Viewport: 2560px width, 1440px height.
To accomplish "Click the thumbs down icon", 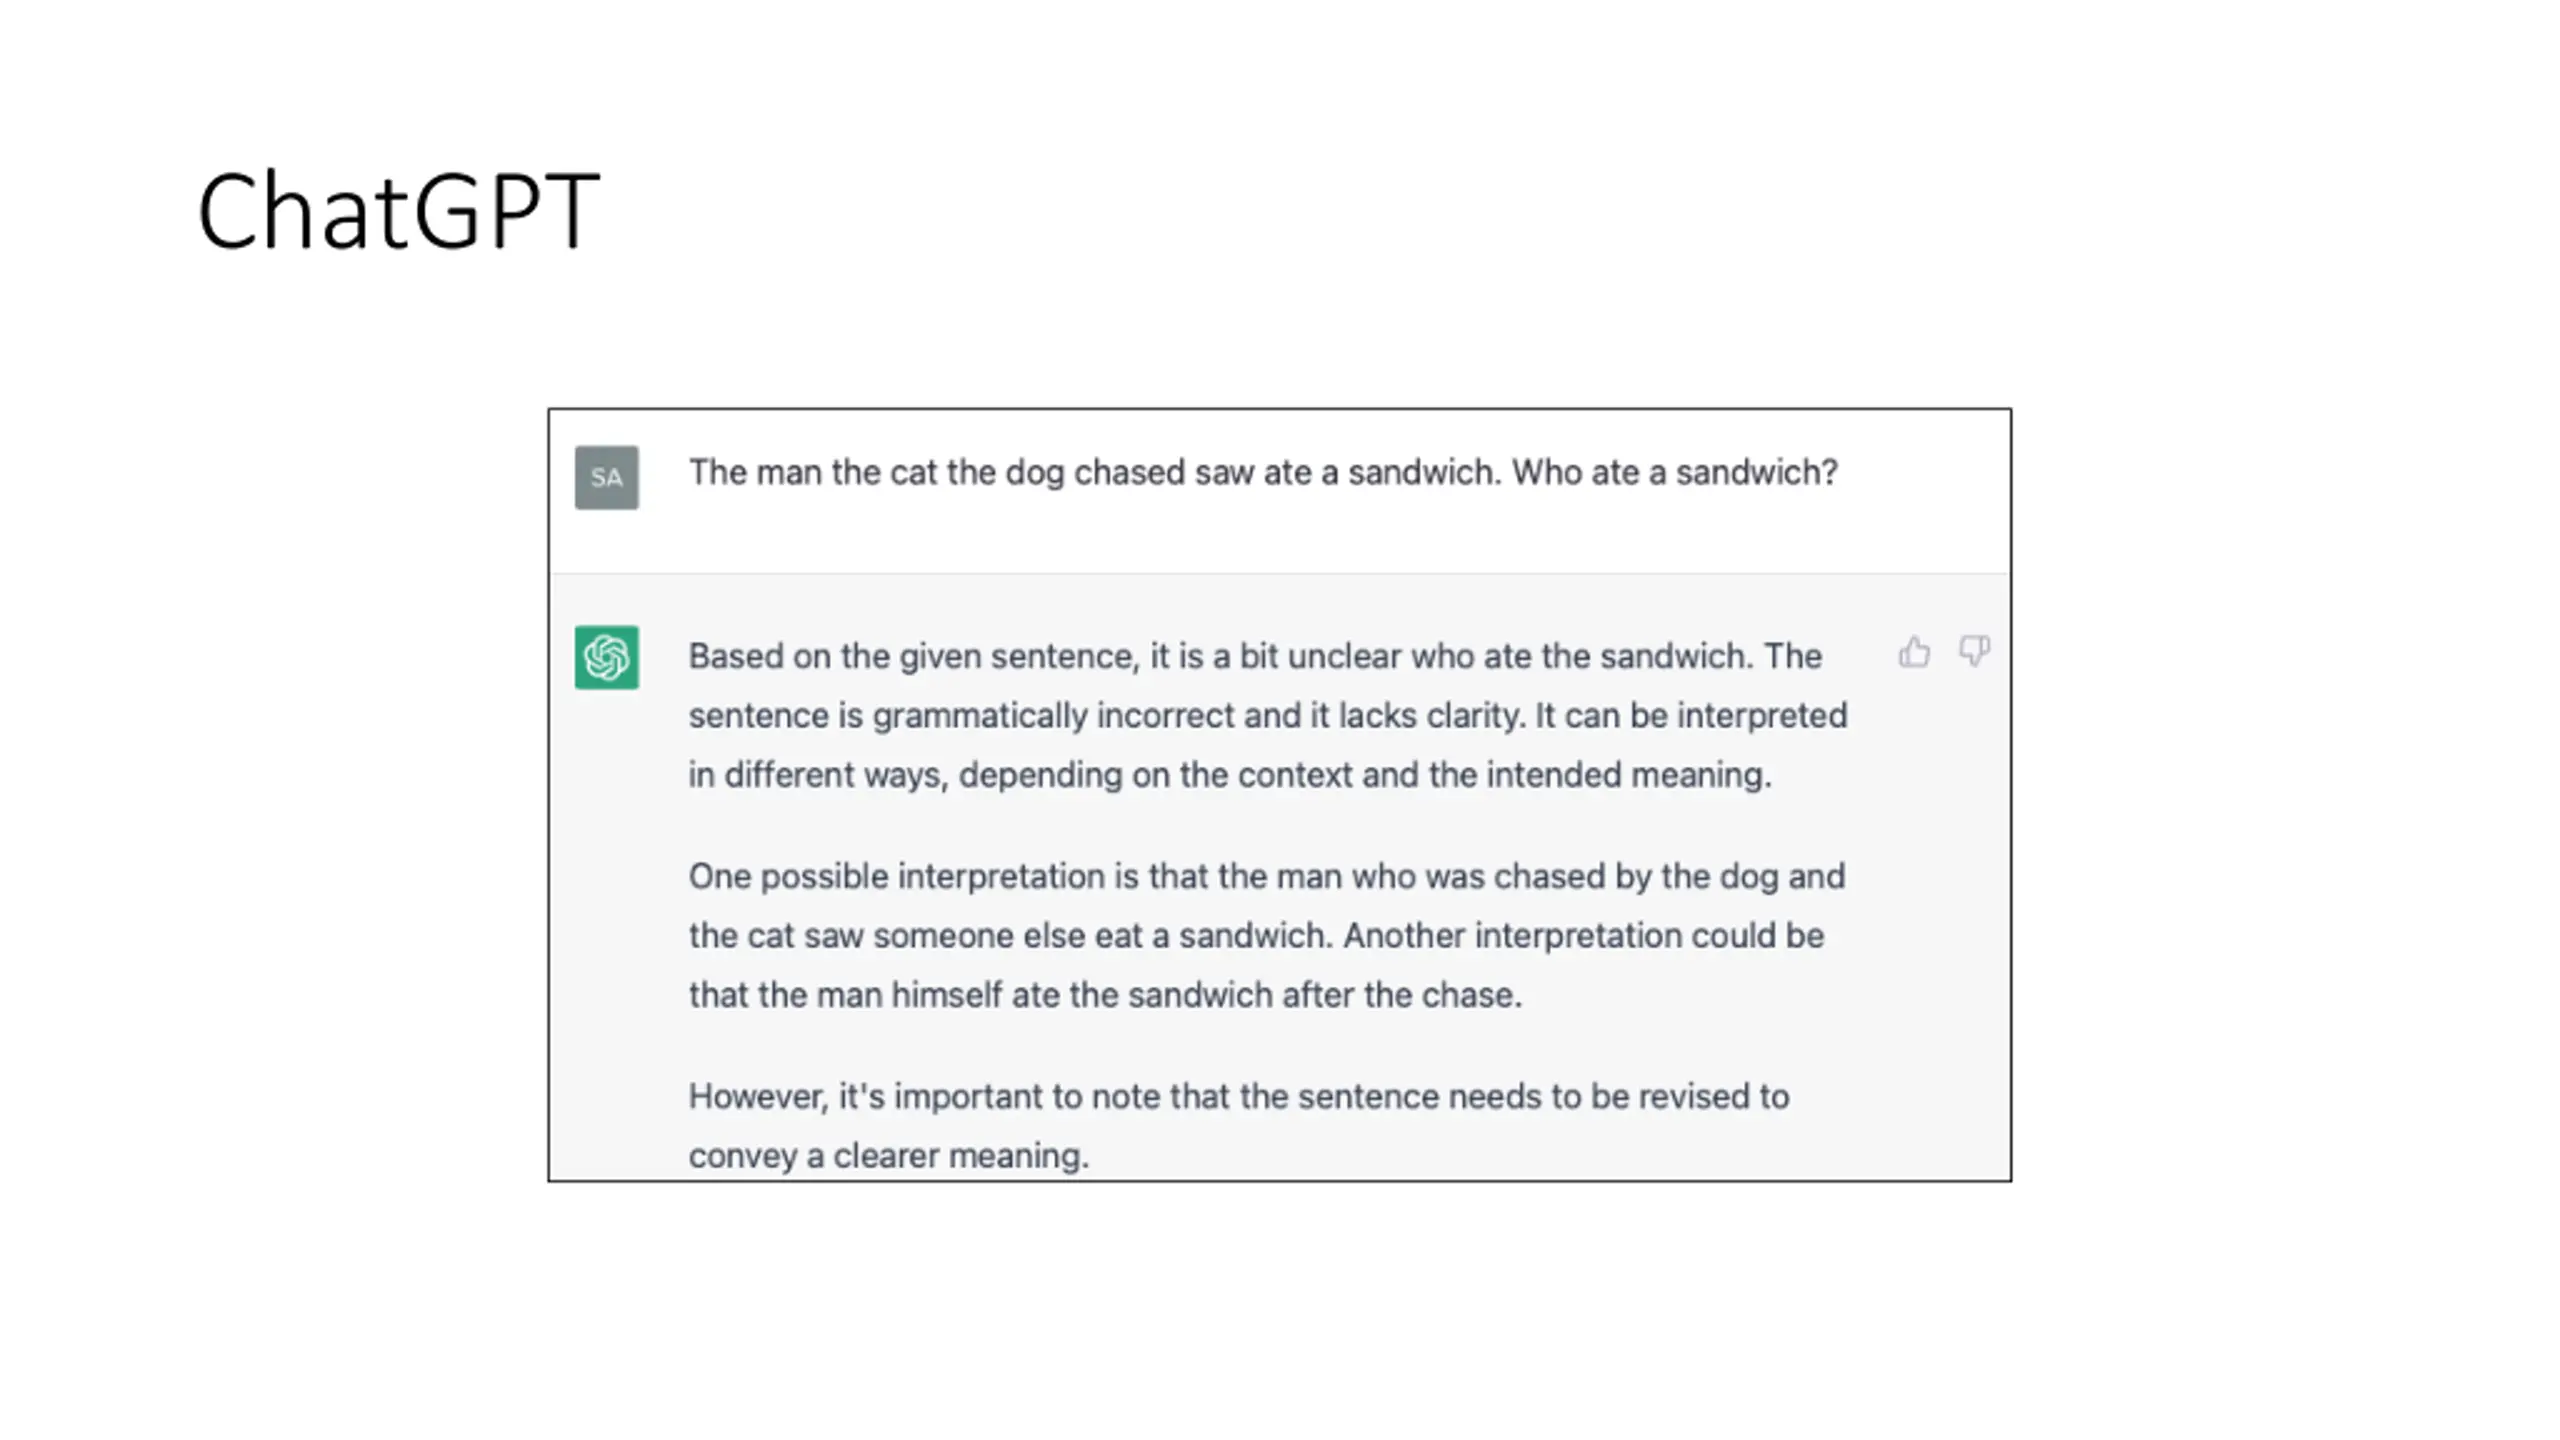I will (x=1974, y=652).
